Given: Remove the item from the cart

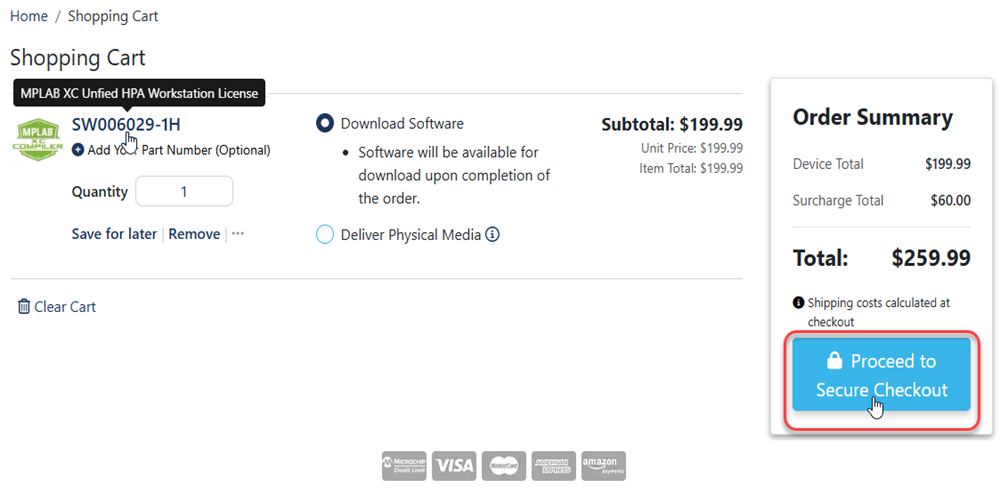Looking at the screenshot, I should tap(194, 234).
